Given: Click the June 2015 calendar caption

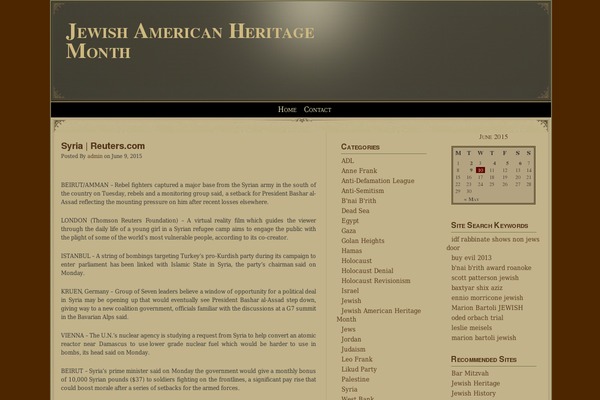Looking at the screenshot, I should coord(493,137).
